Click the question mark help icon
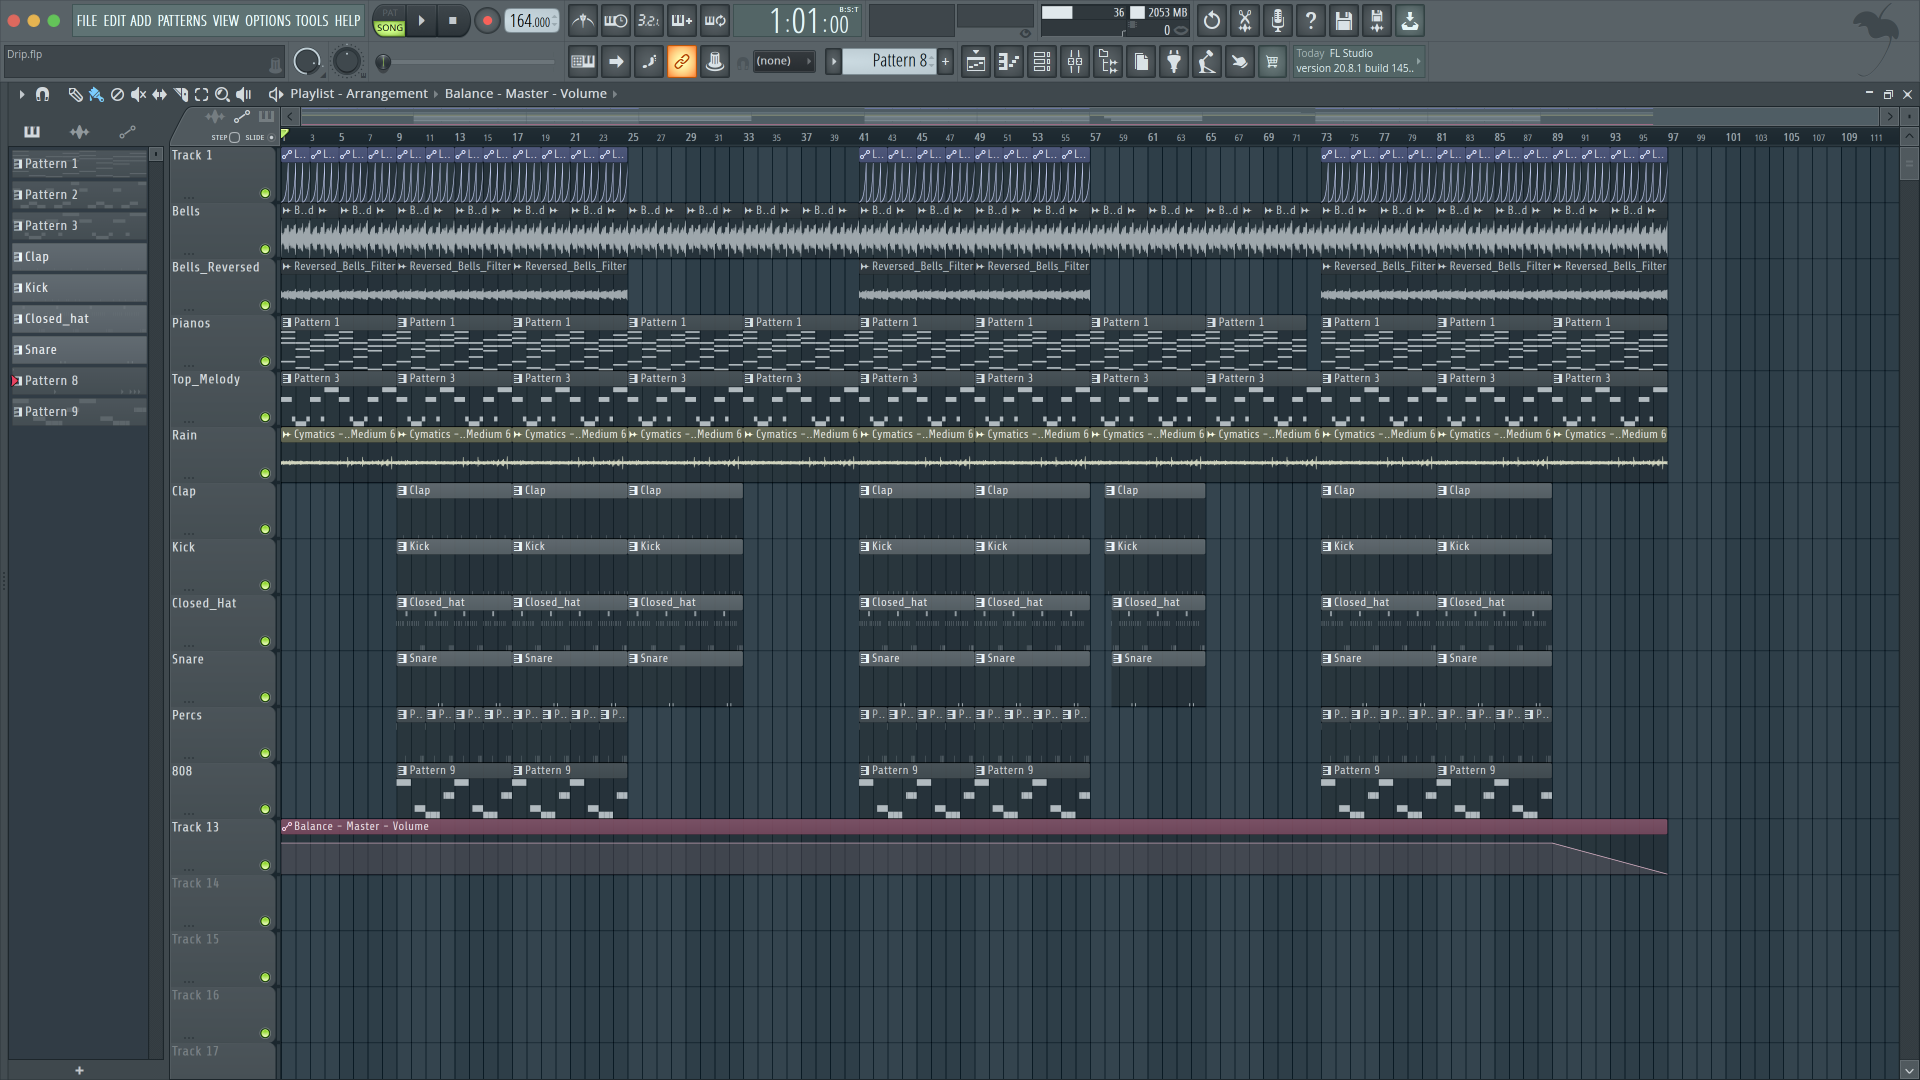 click(1311, 21)
